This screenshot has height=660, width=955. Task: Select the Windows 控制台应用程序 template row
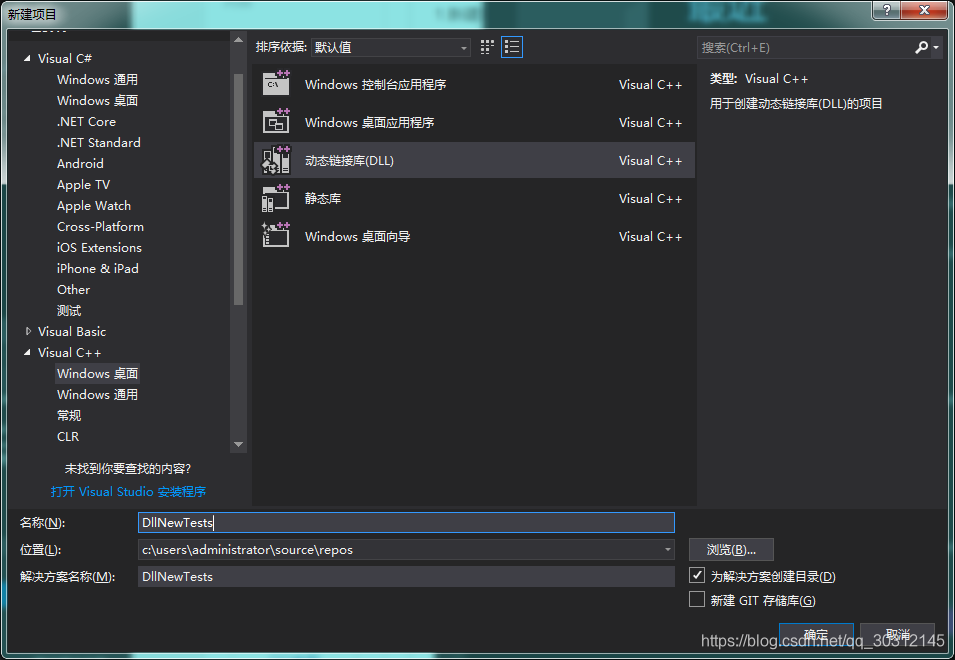pos(474,84)
